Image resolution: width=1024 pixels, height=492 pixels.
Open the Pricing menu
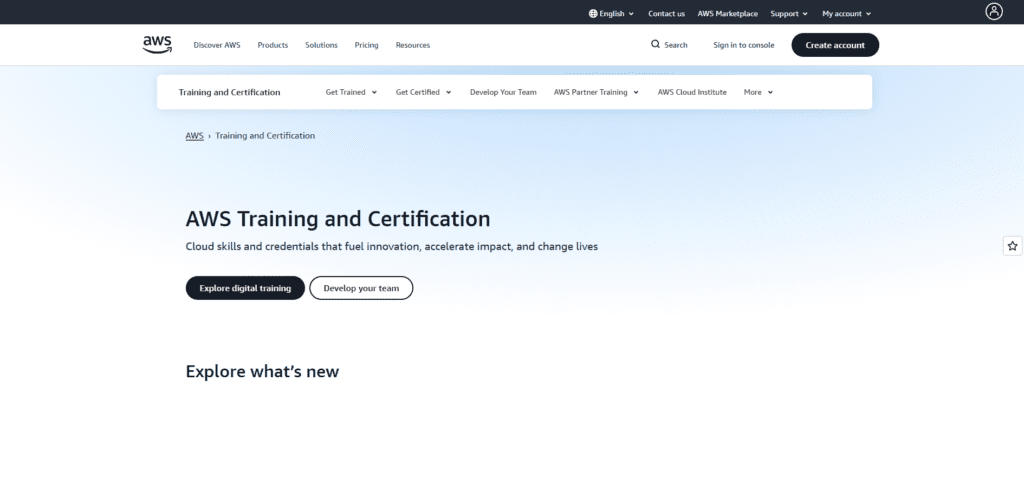click(366, 45)
